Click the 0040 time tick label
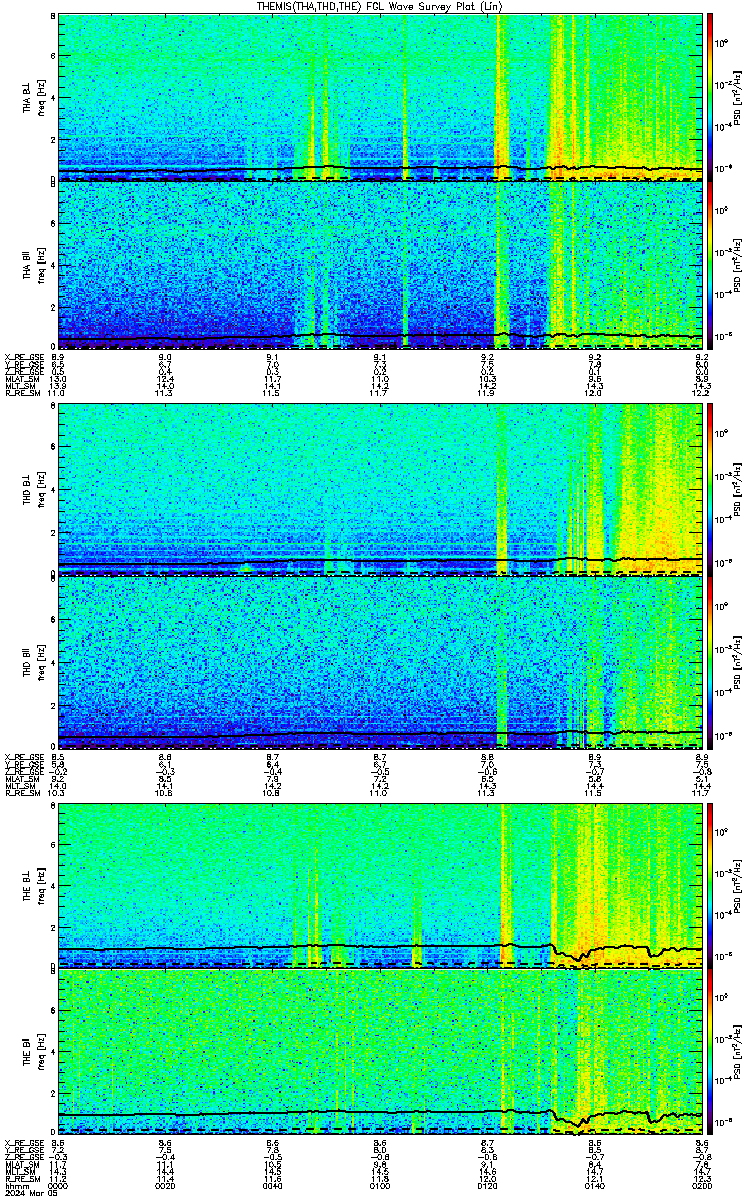 point(272,1186)
